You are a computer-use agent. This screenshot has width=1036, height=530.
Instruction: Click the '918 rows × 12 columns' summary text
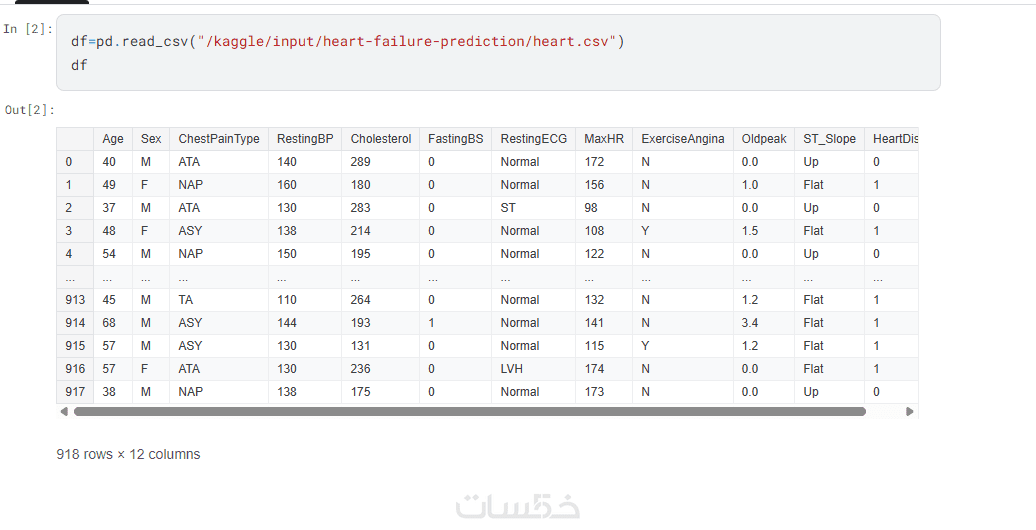[x=128, y=455]
